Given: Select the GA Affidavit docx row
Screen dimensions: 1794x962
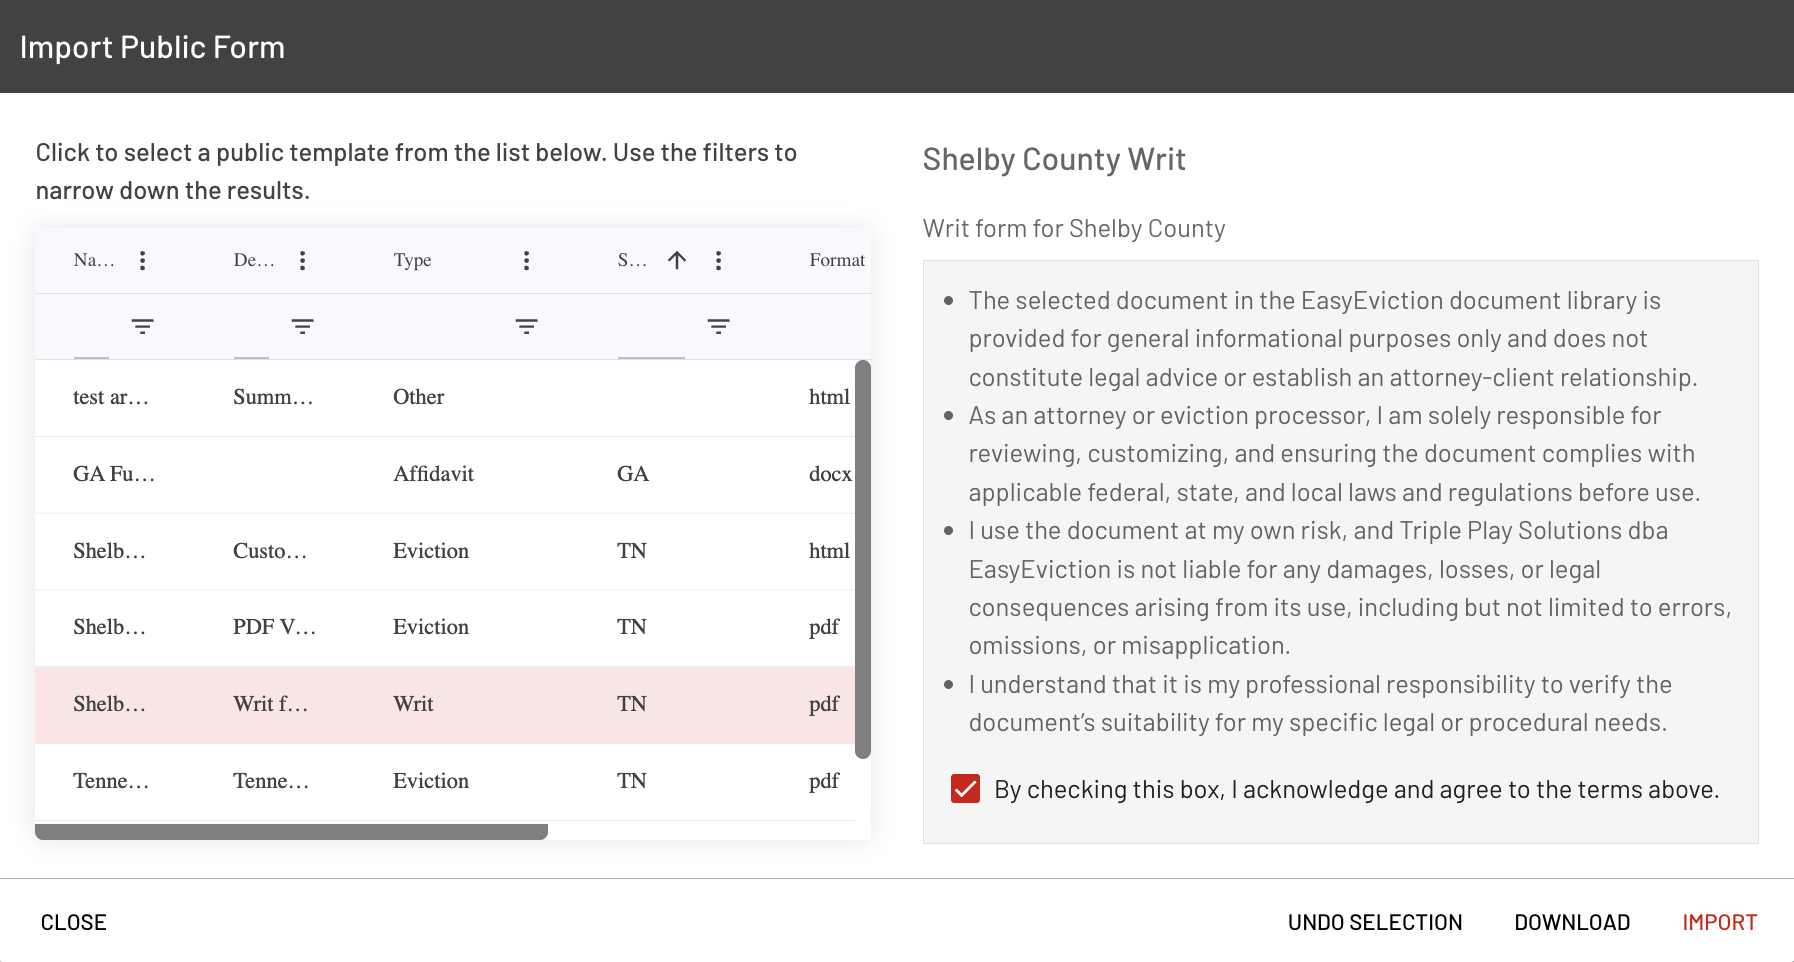Looking at the screenshot, I should [x=445, y=475].
